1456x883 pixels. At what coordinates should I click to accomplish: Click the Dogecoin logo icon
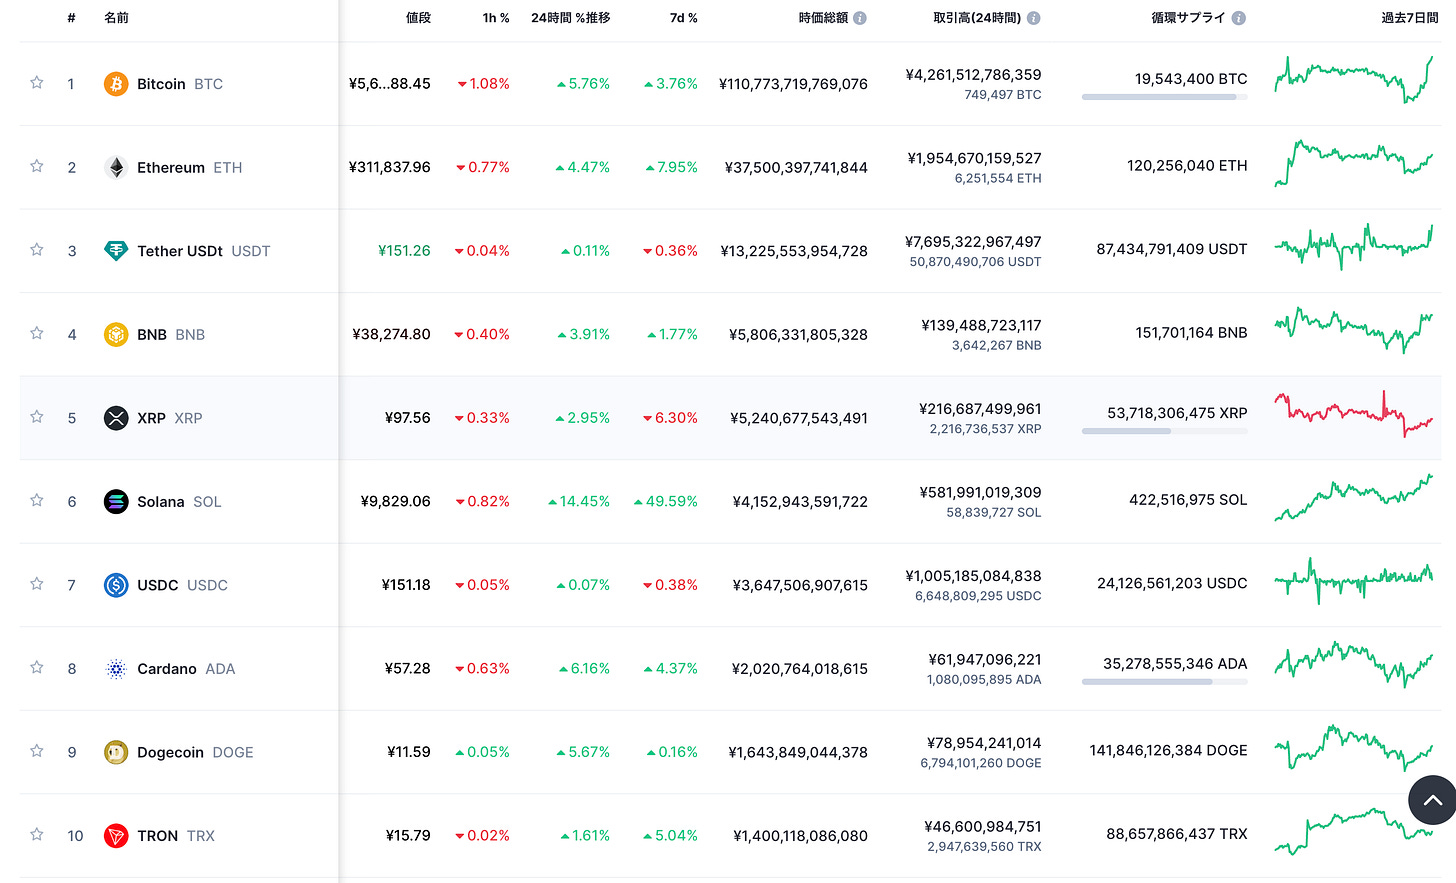tap(116, 752)
